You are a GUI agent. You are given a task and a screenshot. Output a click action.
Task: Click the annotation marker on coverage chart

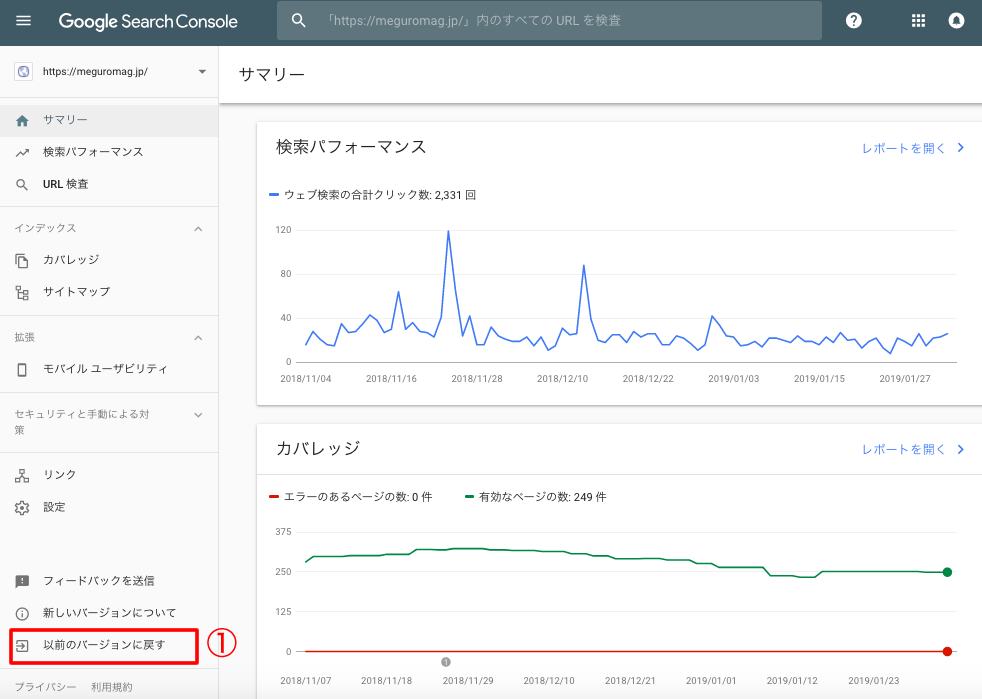click(x=446, y=662)
